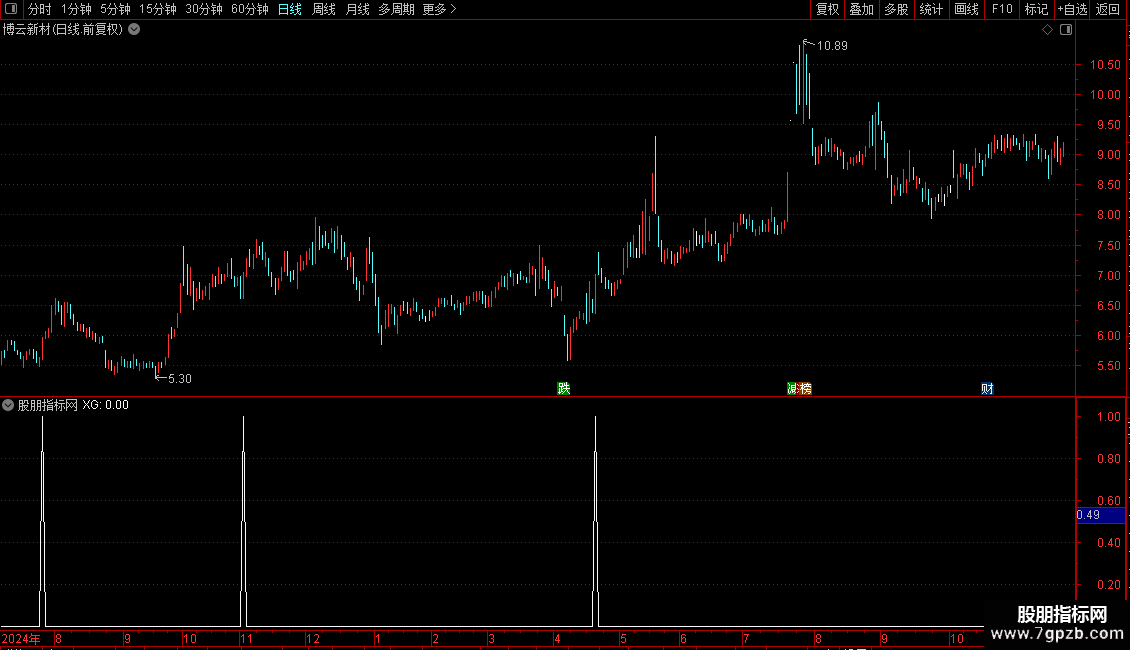
Task: Select the 30分钟 period
Action: 204,9
